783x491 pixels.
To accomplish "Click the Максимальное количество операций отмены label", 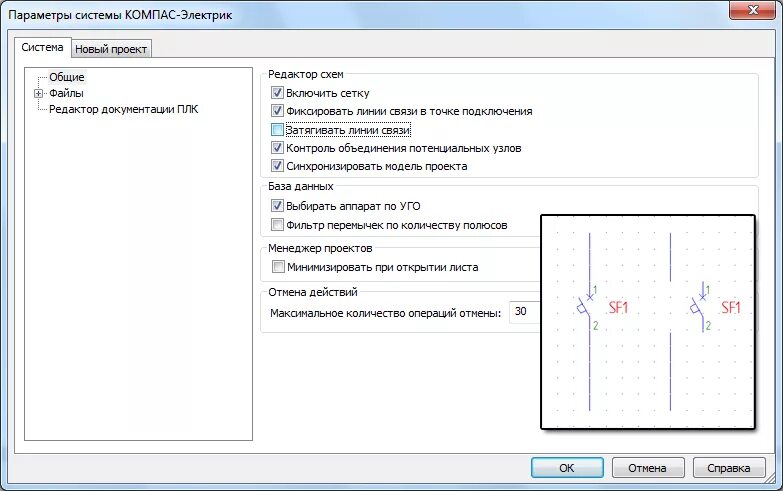I will click(386, 313).
